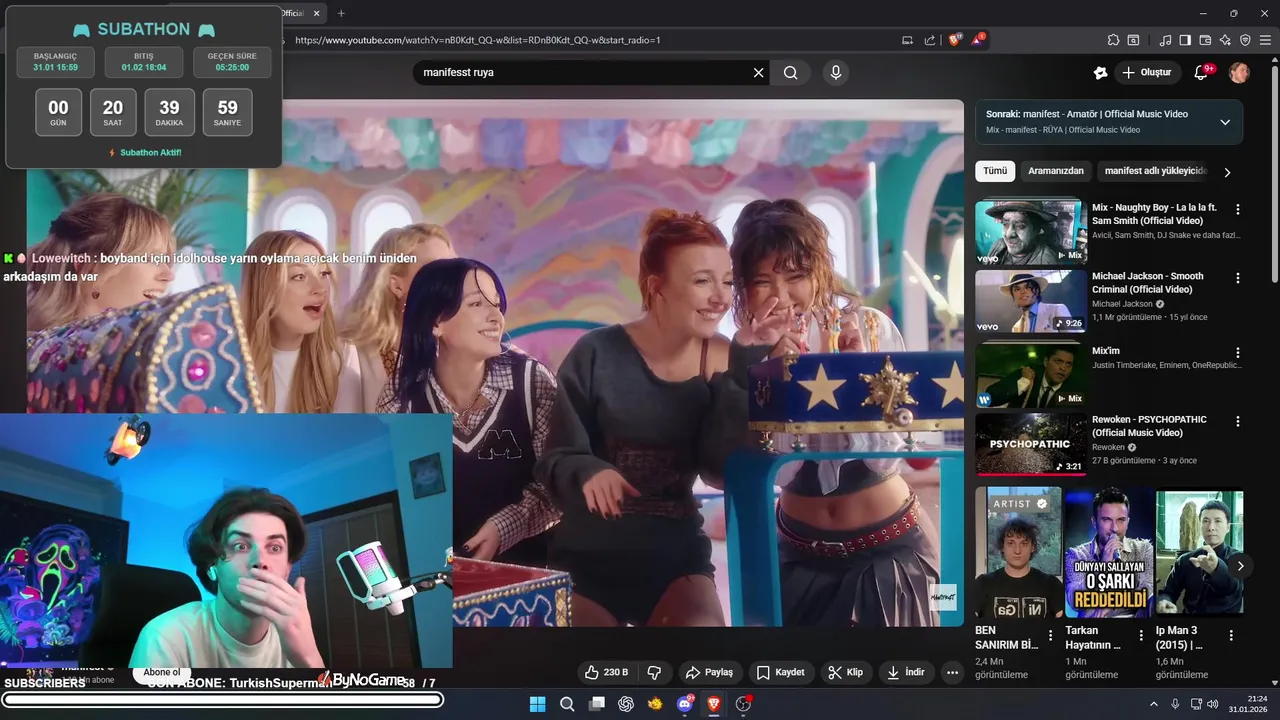Clear the search text with X
1280x720 pixels.
758,72
